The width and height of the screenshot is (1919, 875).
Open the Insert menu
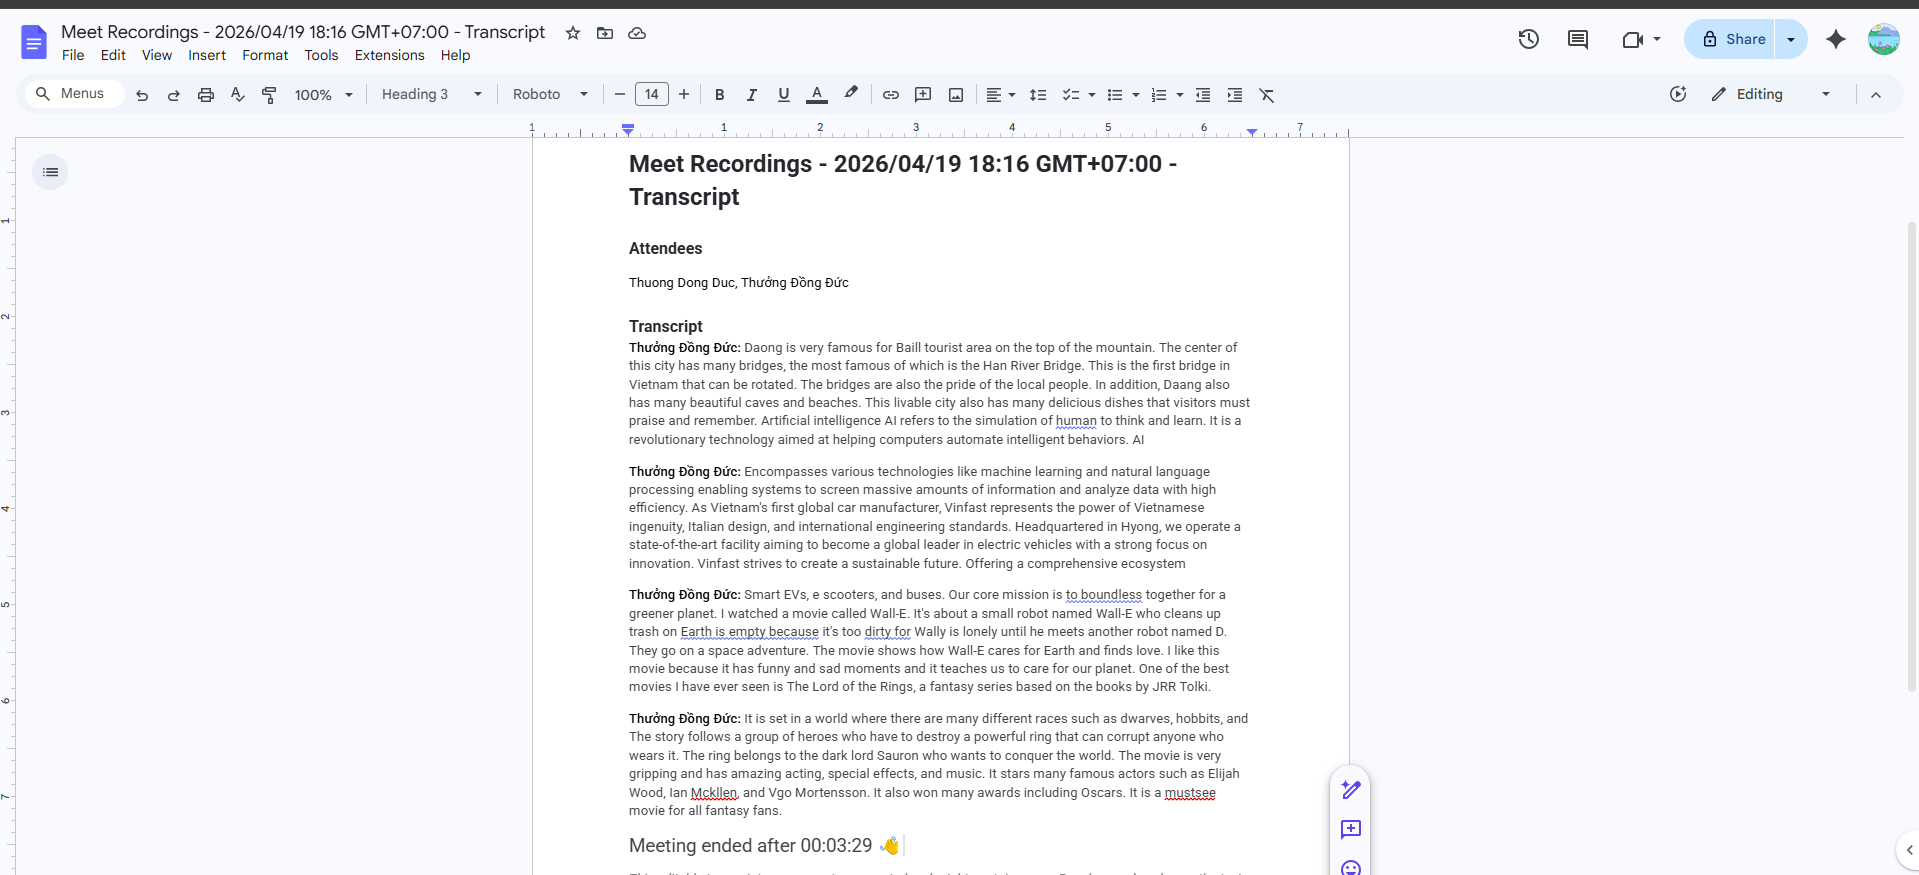207,55
